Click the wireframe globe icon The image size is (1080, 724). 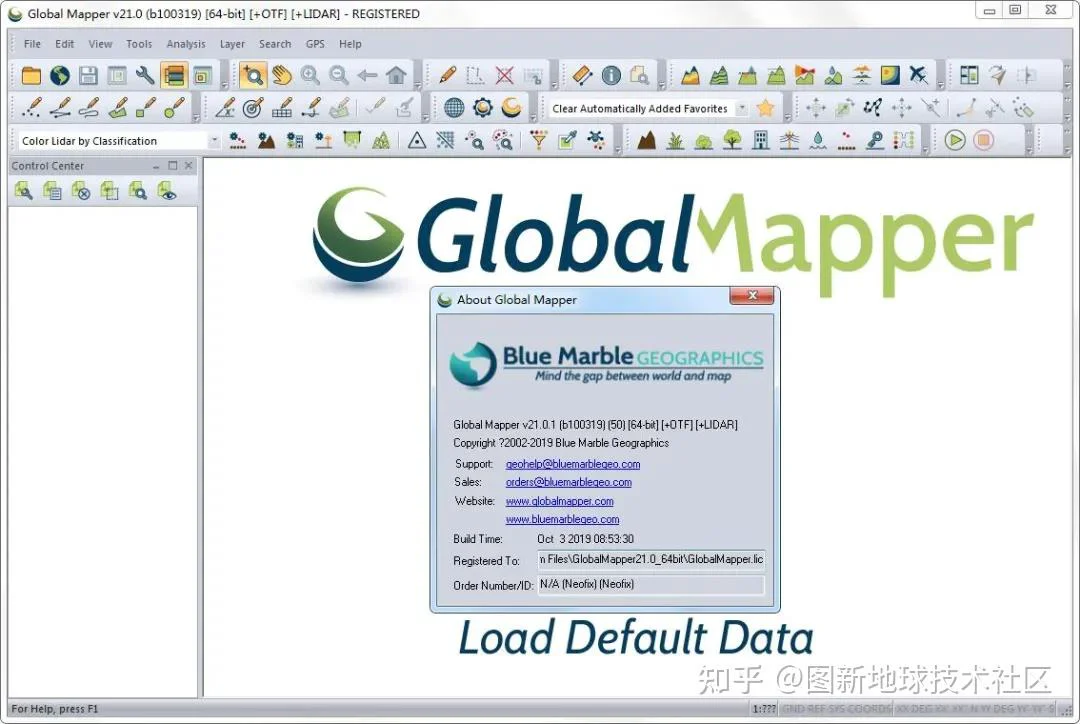tap(454, 108)
